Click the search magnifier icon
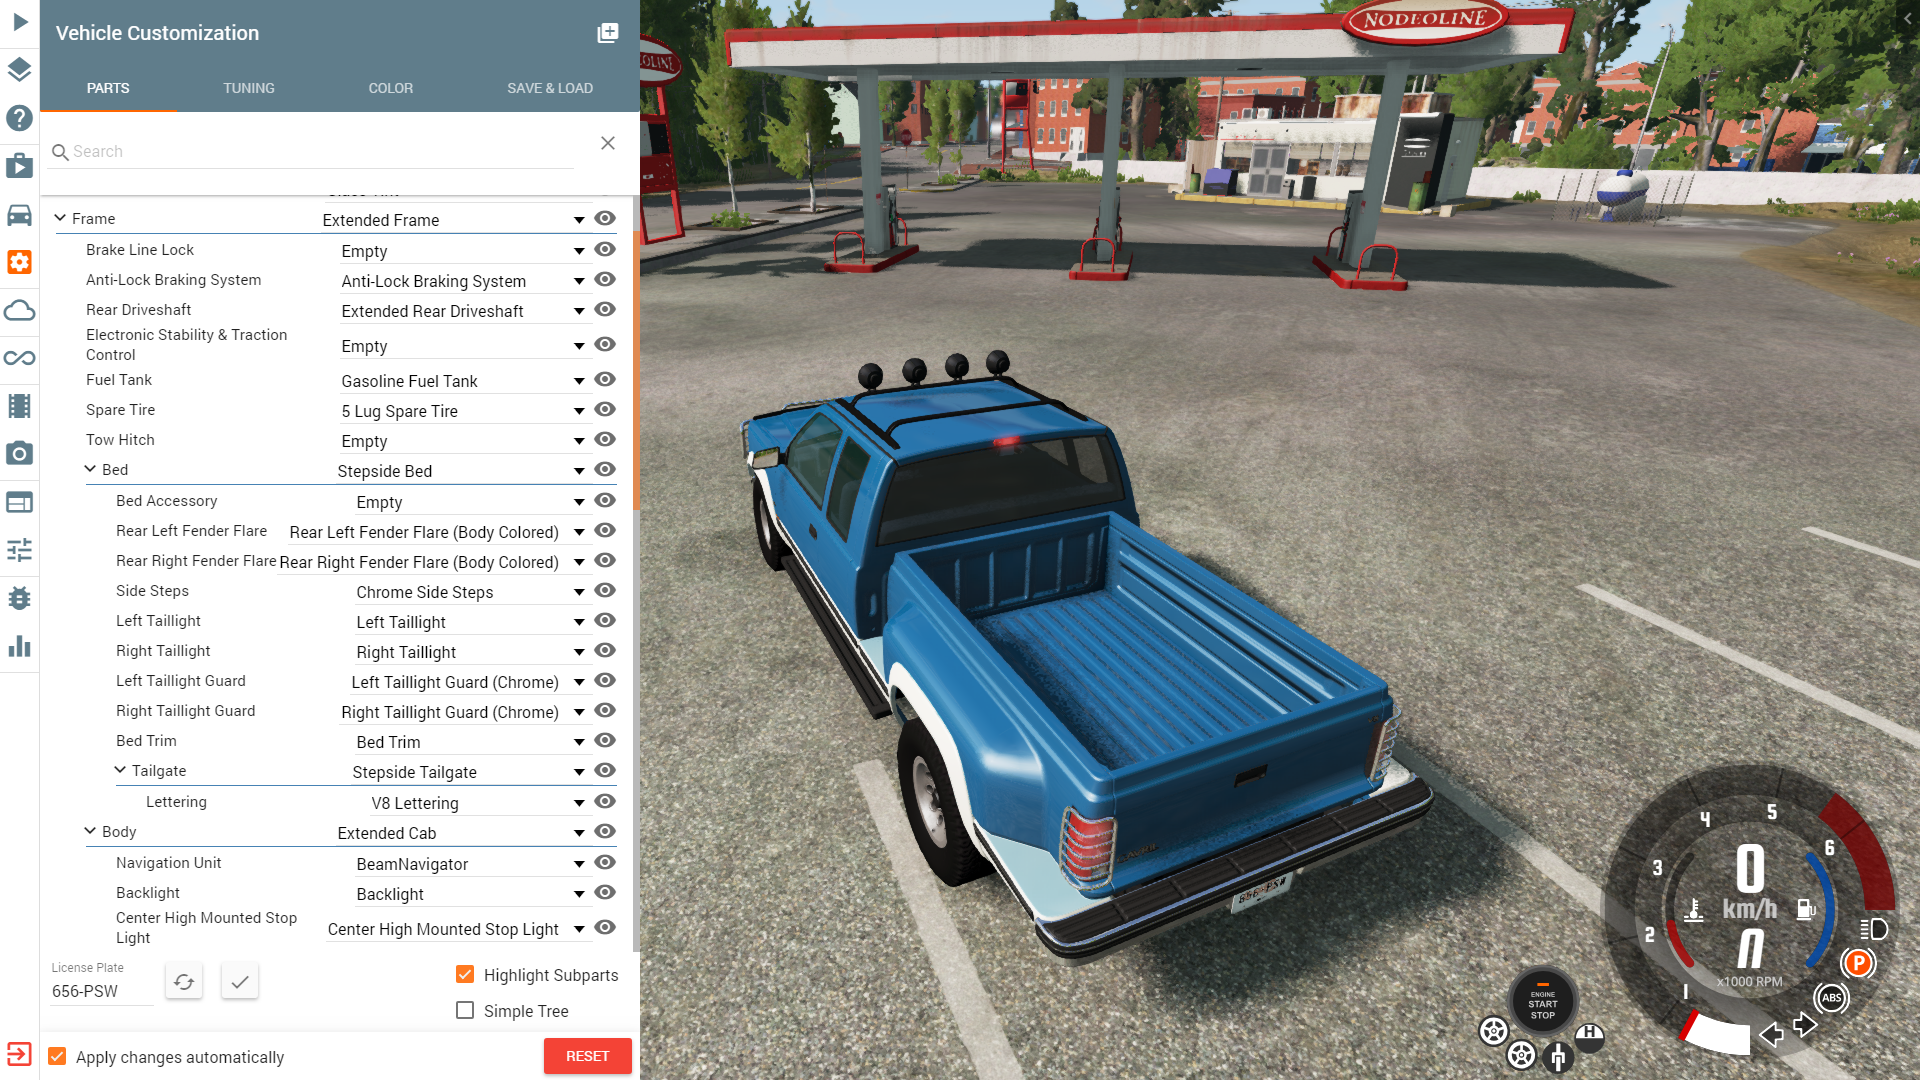1920x1080 pixels. 60,152
